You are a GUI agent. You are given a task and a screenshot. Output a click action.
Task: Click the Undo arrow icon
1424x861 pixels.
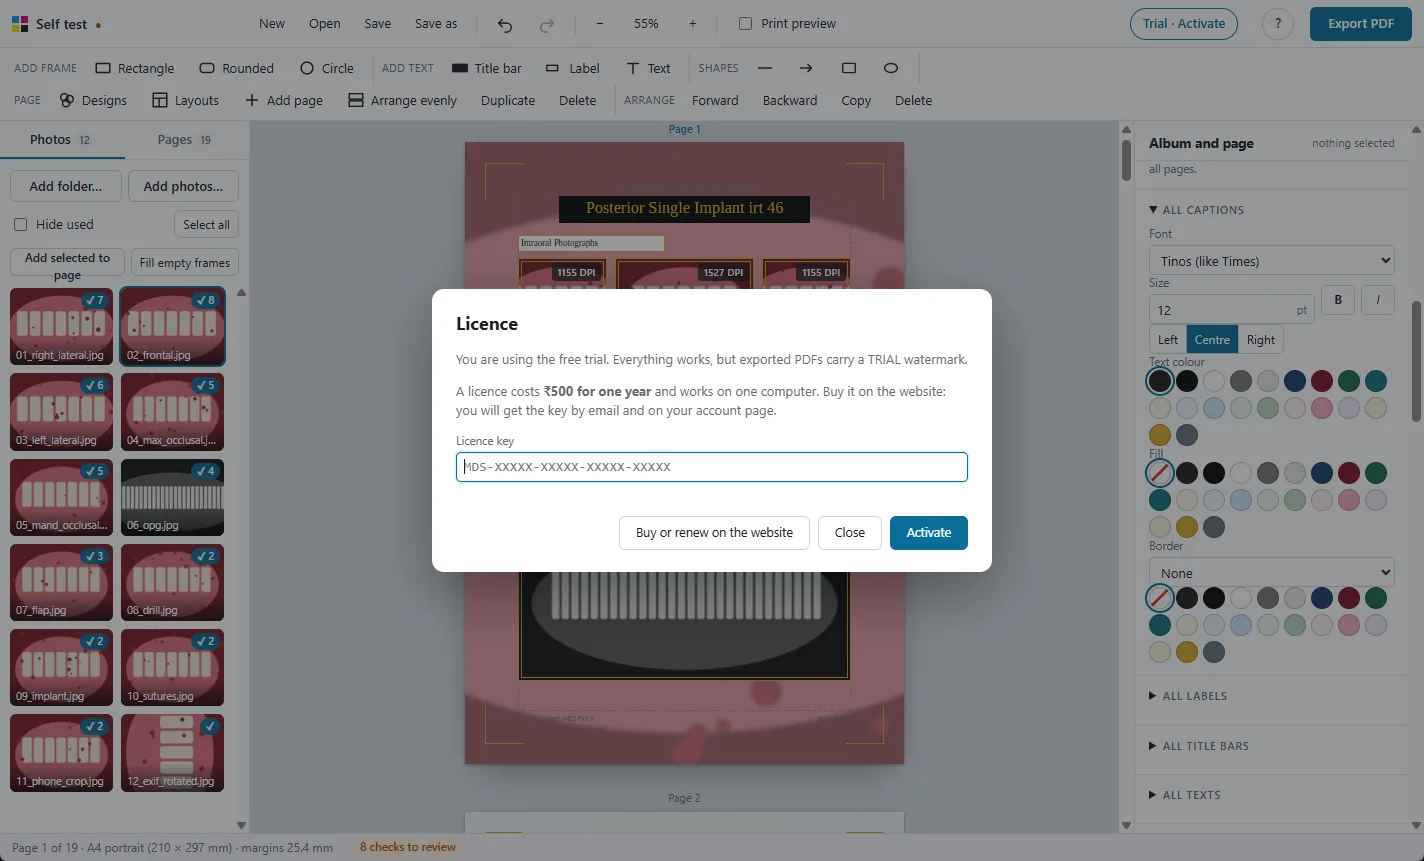505,24
